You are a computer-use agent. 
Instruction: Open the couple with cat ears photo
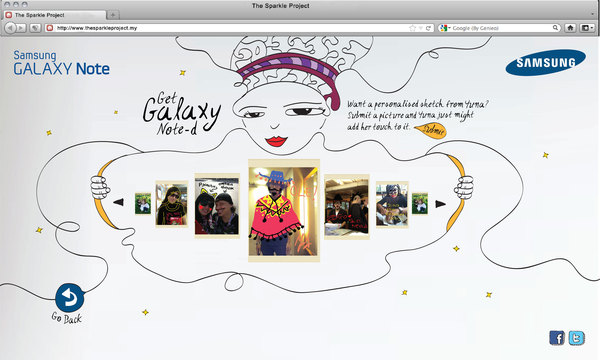tap(217, 206)
